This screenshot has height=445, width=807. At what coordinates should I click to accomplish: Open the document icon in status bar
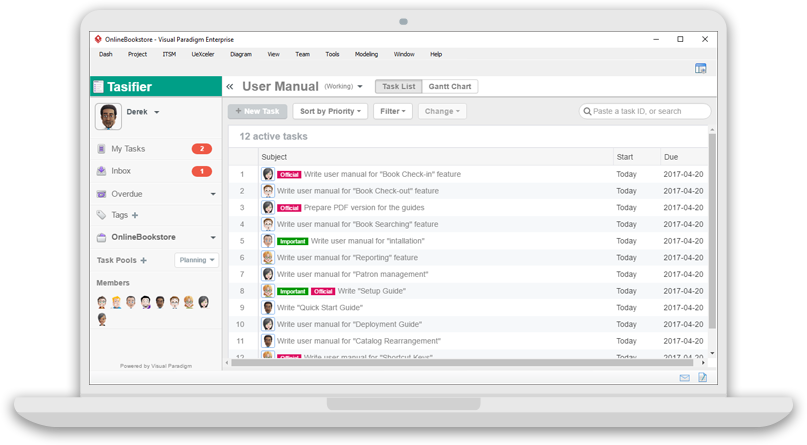pos(703,378)
